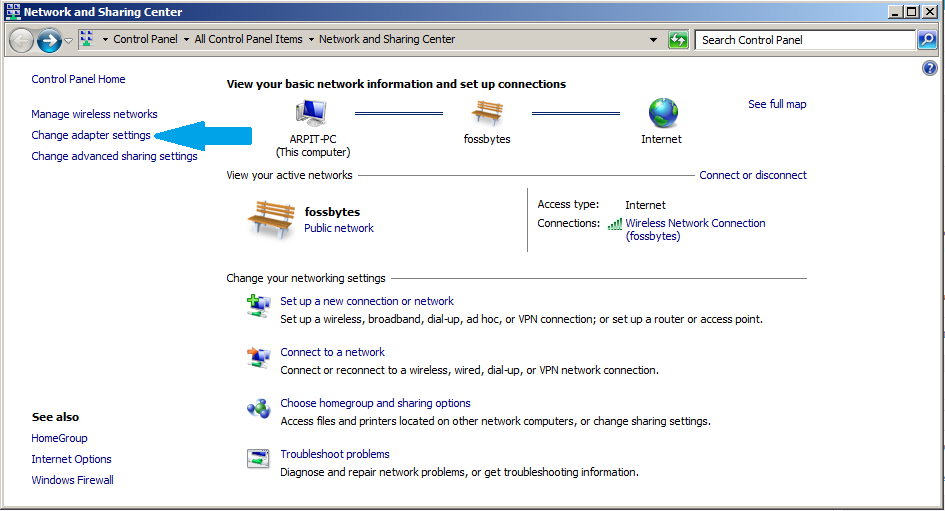This screenshot has width=945, height=511.
Task: Click the help question mark icon
Action: click(929, 68)
